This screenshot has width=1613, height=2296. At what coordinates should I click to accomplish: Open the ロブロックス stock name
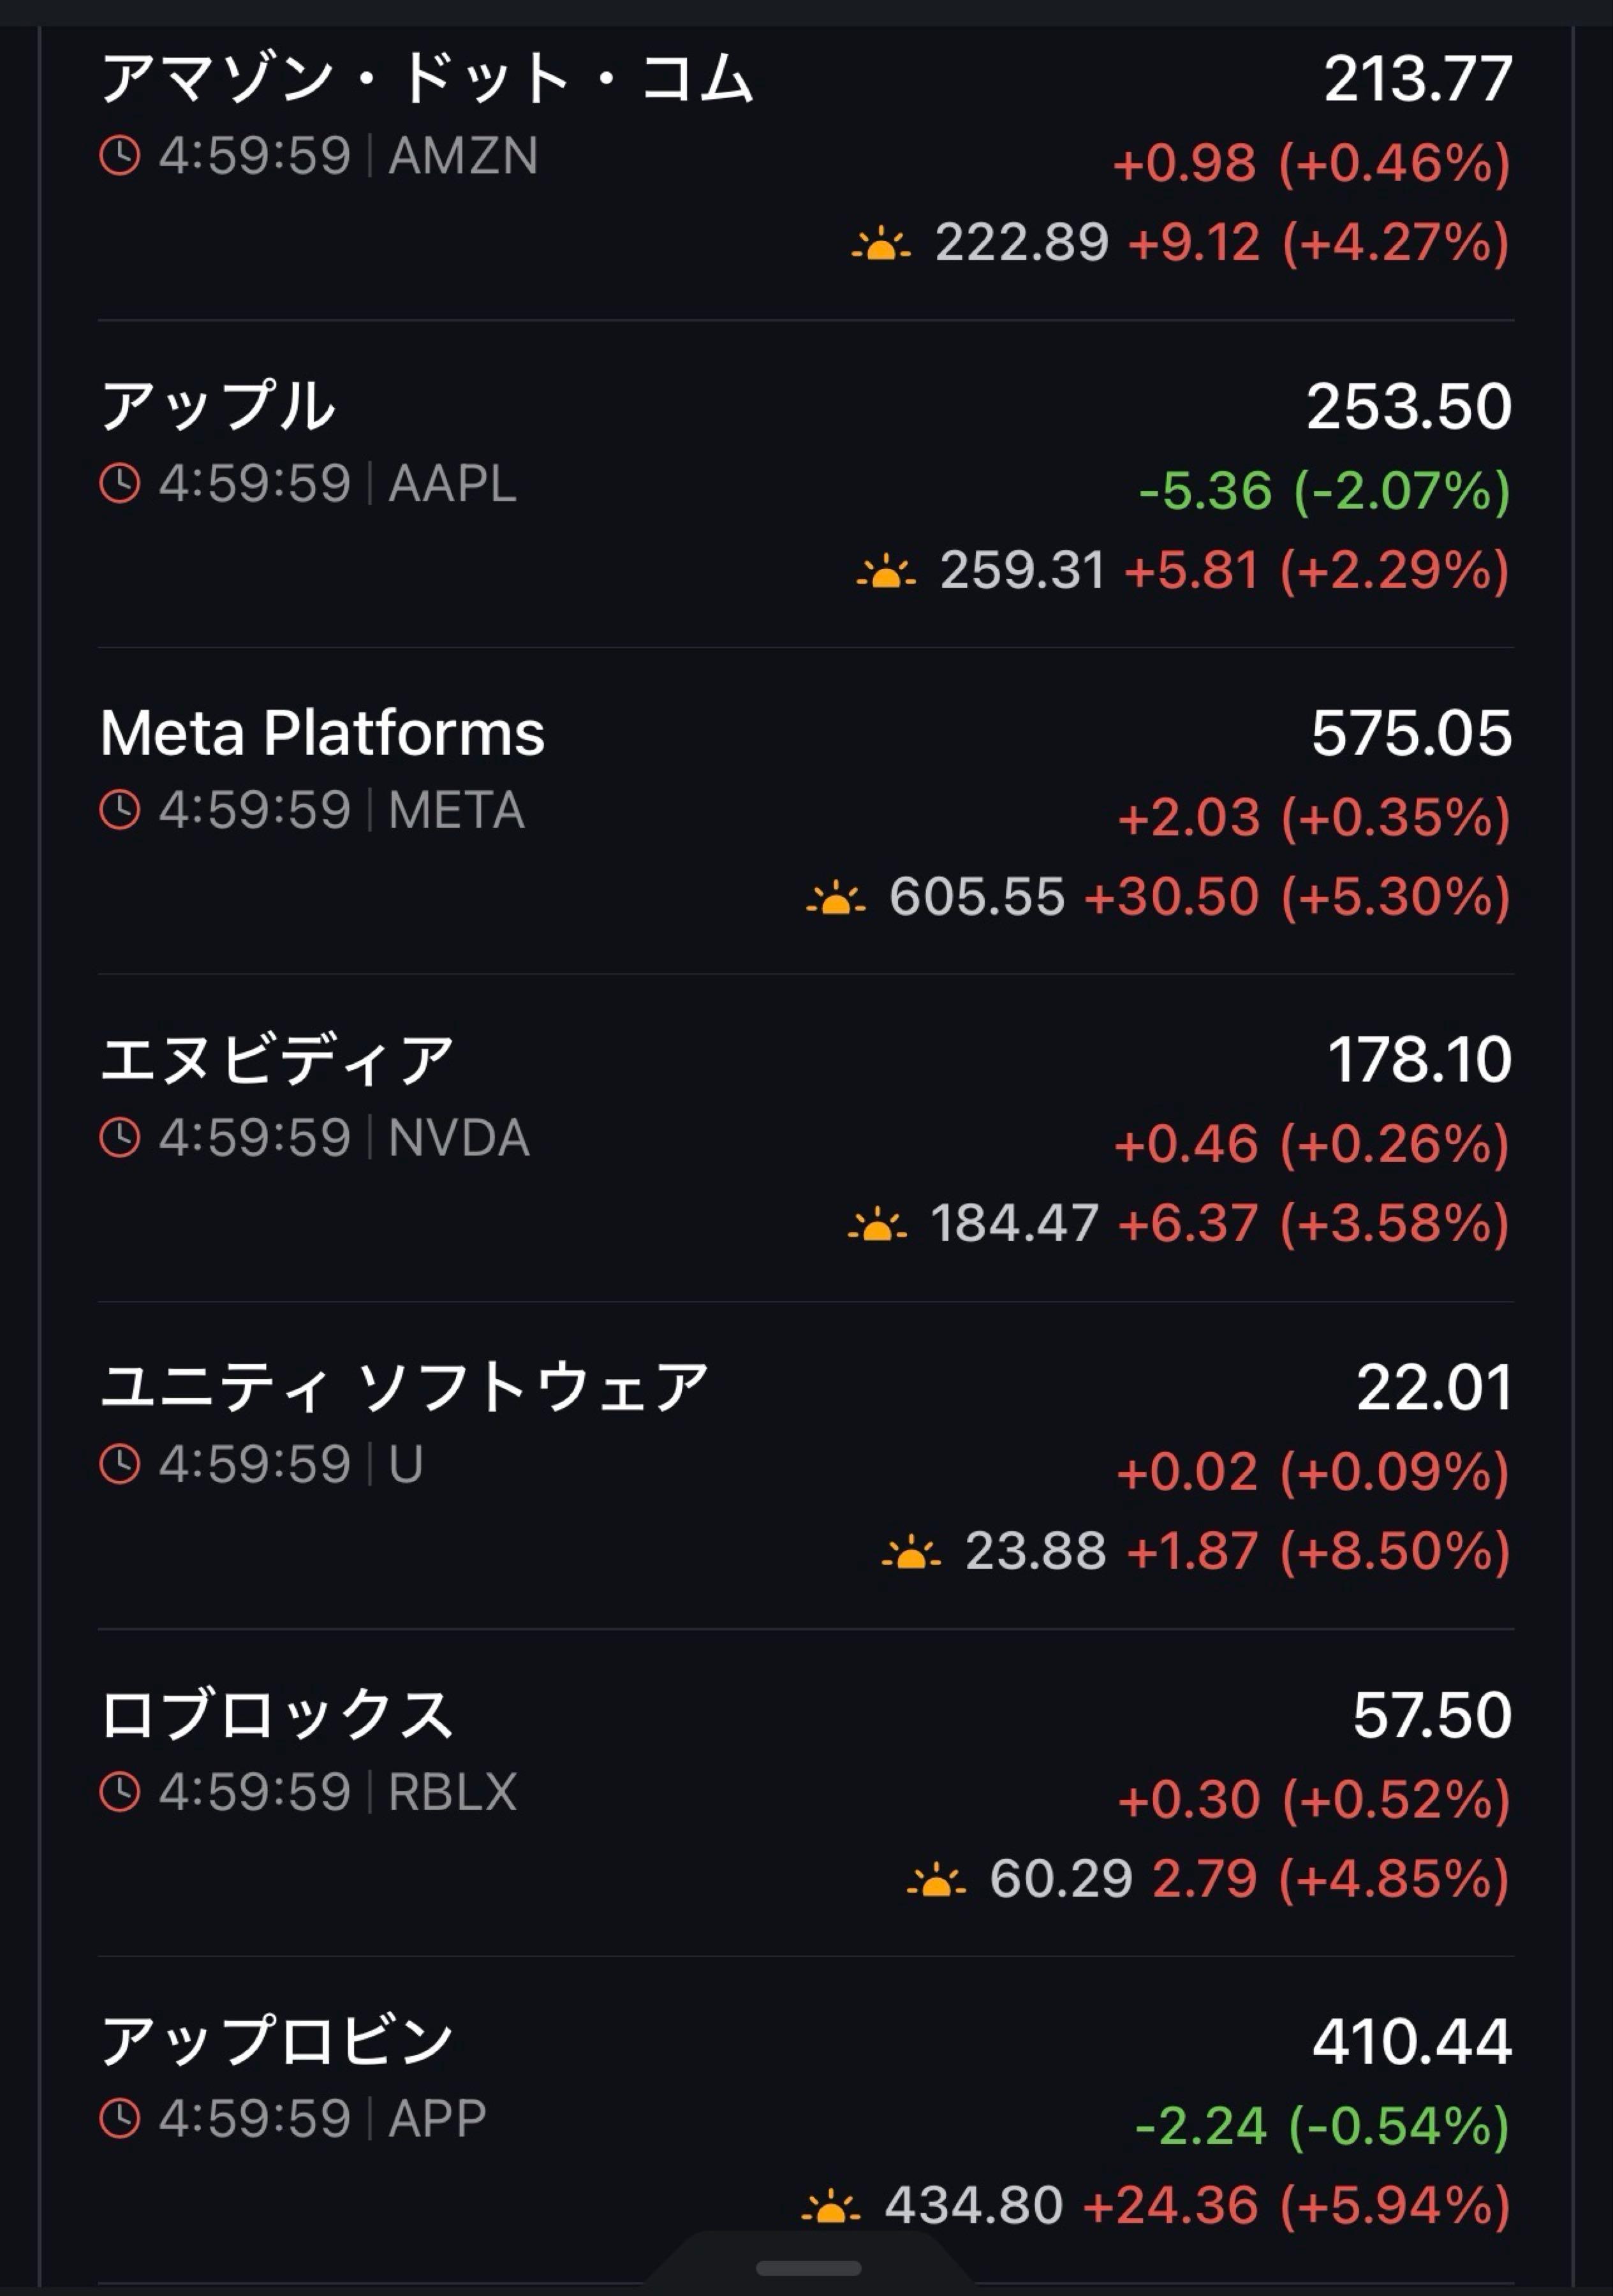pos(277,1715)
